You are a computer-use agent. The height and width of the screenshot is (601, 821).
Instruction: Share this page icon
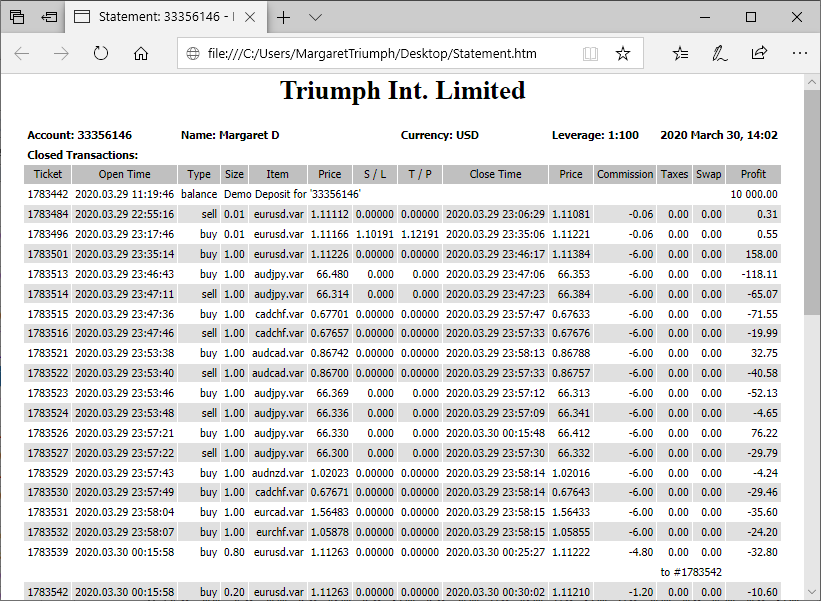click(759, 53)
